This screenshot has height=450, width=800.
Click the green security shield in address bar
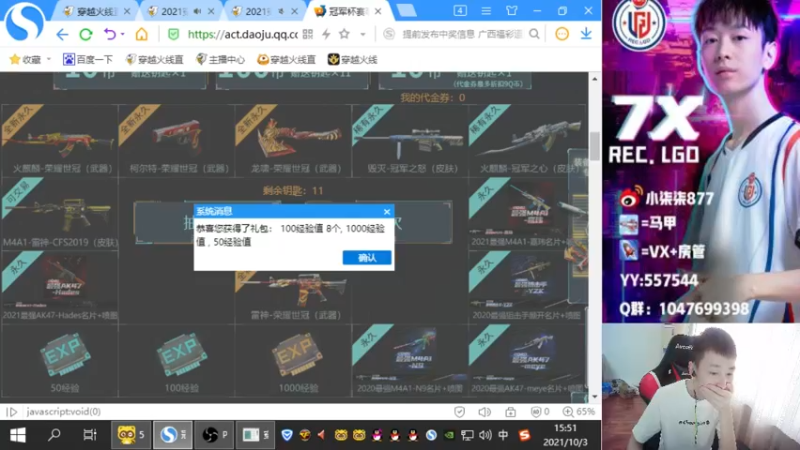[173, 34]
